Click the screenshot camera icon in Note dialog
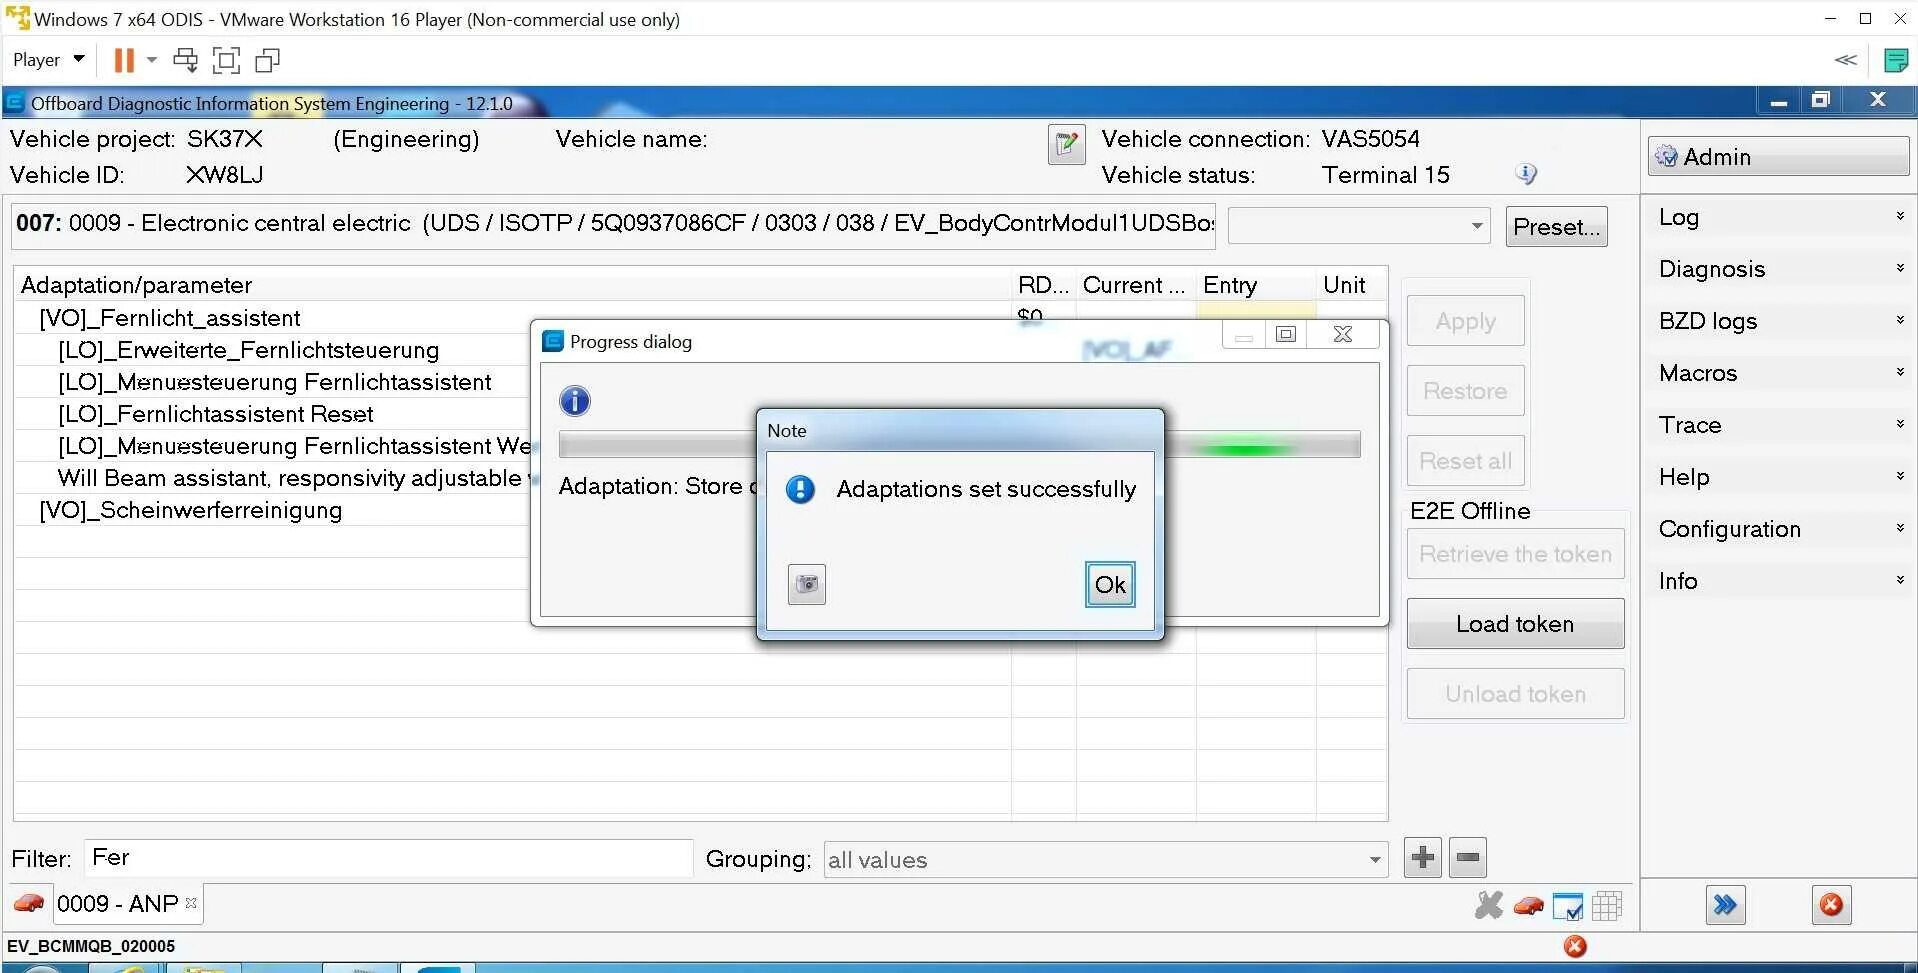The width and height of the screenshot is (1918, 973). pos(807,585)
